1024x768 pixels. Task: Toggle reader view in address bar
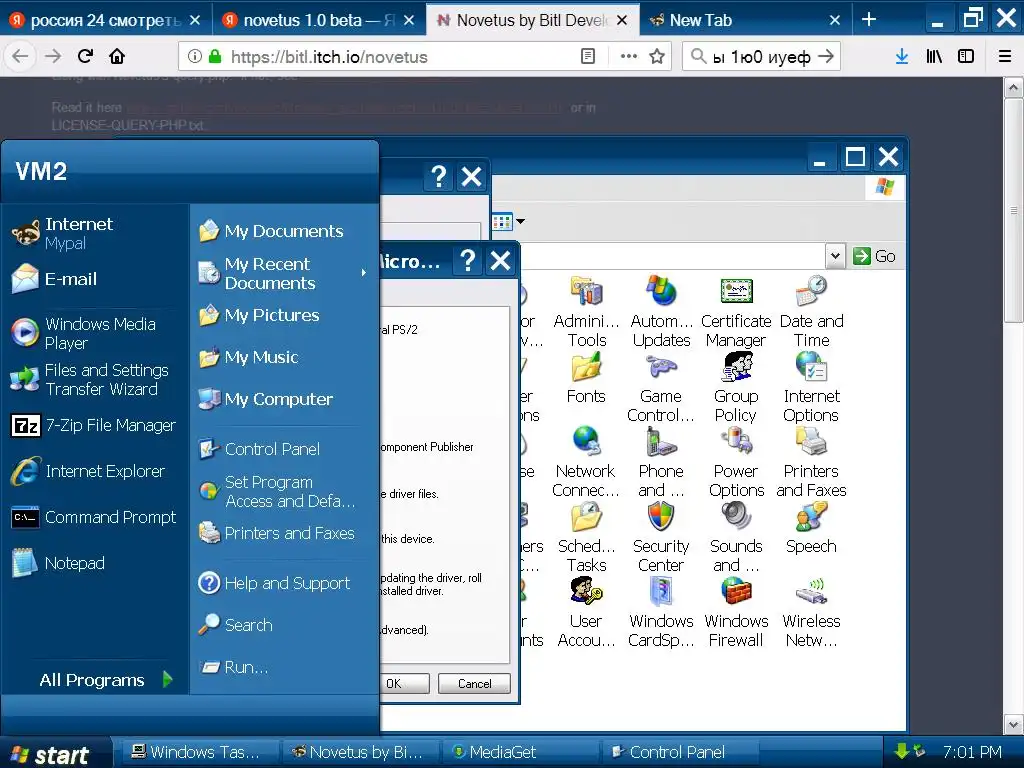click(x=588, y=56)
